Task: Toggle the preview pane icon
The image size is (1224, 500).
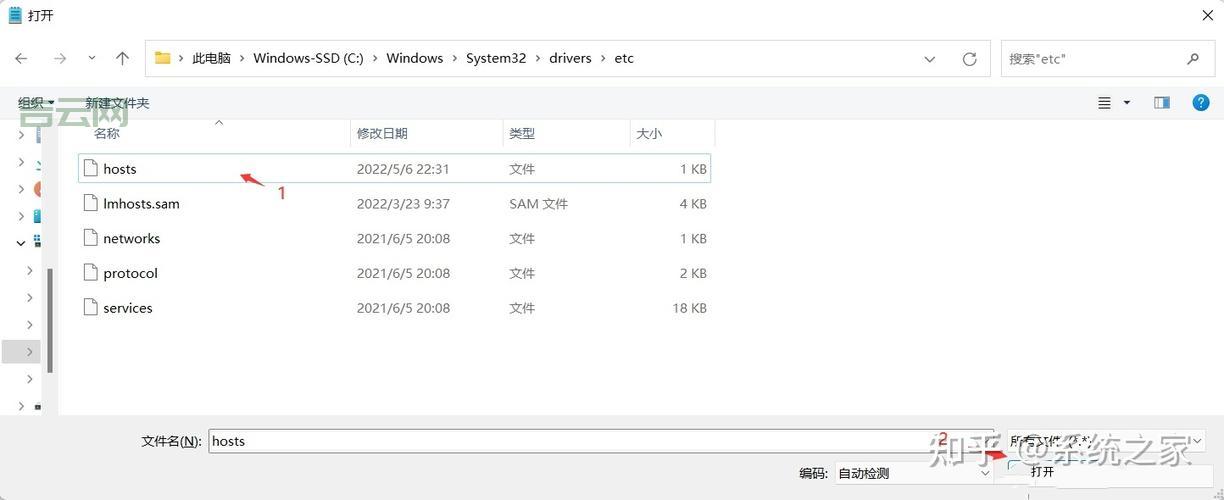Action: pos(1161,103)
